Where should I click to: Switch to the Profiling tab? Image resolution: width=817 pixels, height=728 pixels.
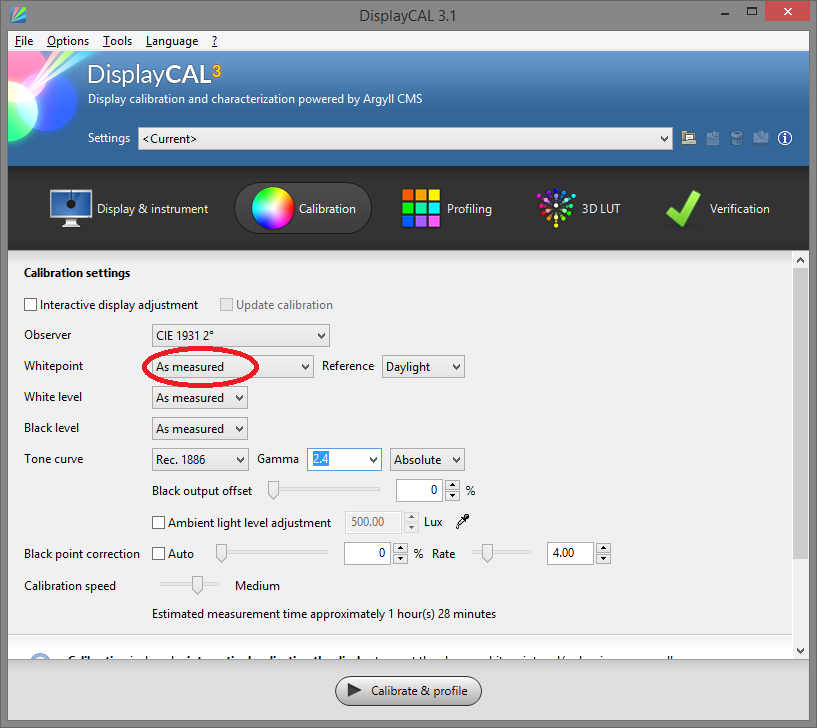click(x=446, y=209)
